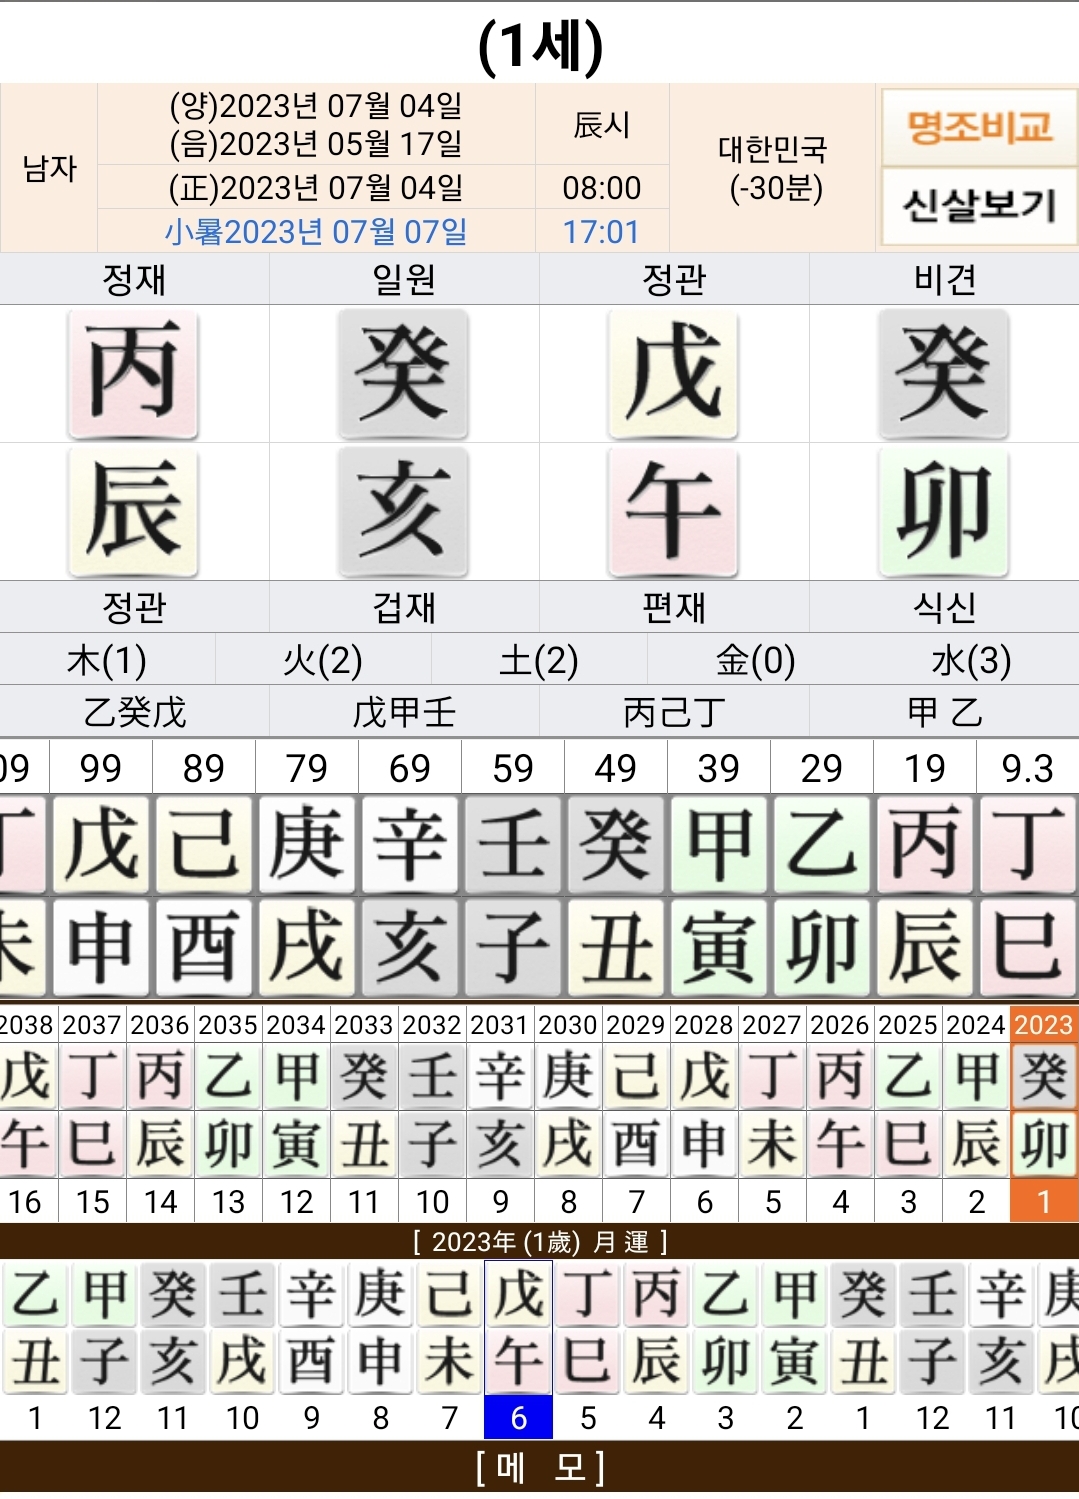Tap the hidden stems 丙己丁 cell
This screenshot has width=1079, height=1499.
tap(674, 712)
